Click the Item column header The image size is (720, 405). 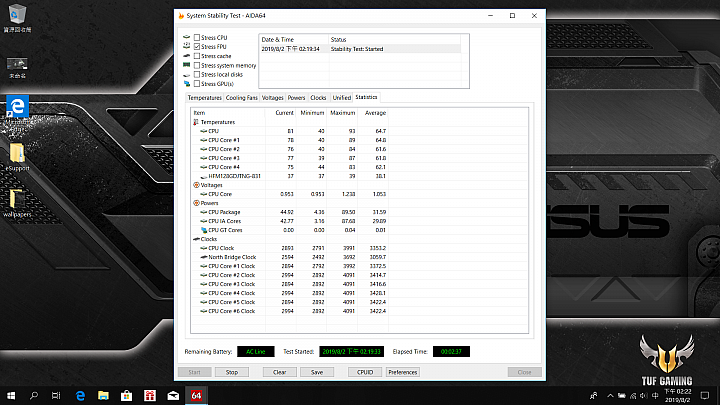pos(228,113)
